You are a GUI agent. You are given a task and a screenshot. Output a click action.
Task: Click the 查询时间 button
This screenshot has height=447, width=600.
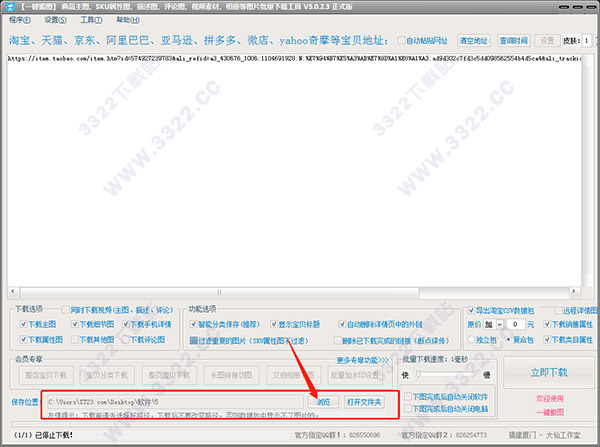tap(514, 41)
